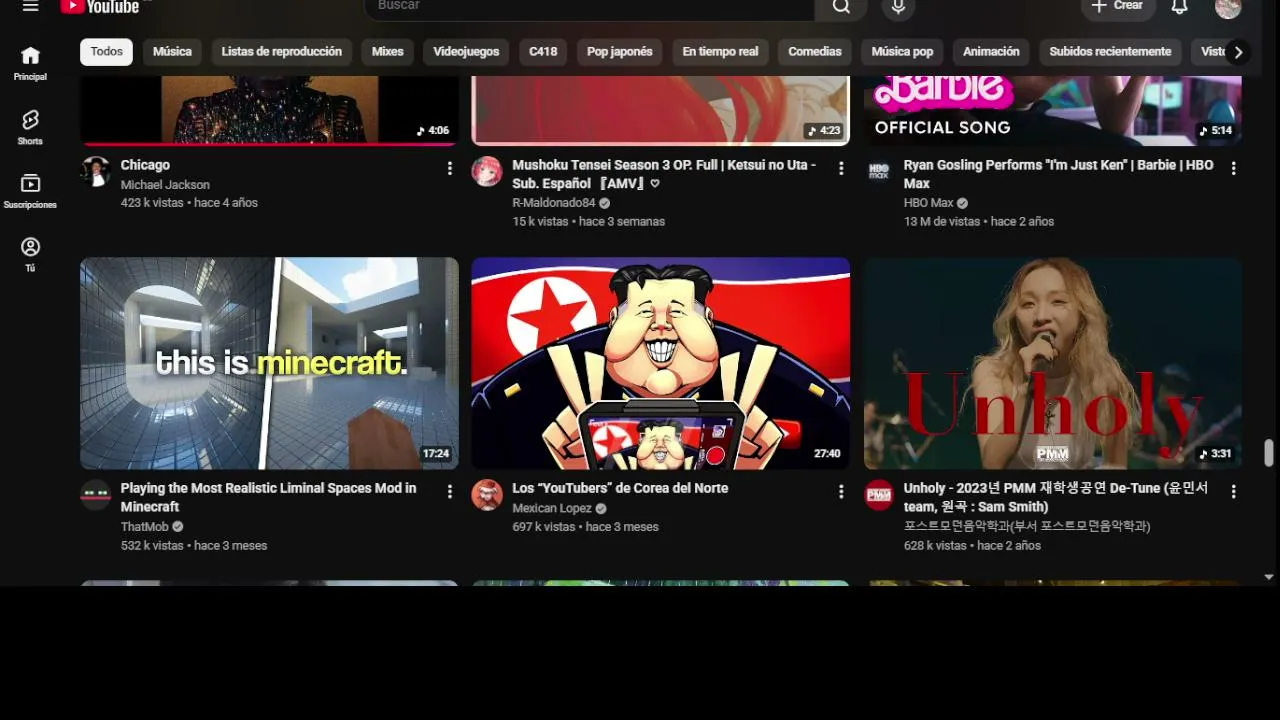
Task: Start voice search with microphone
Action: [898, 7]
